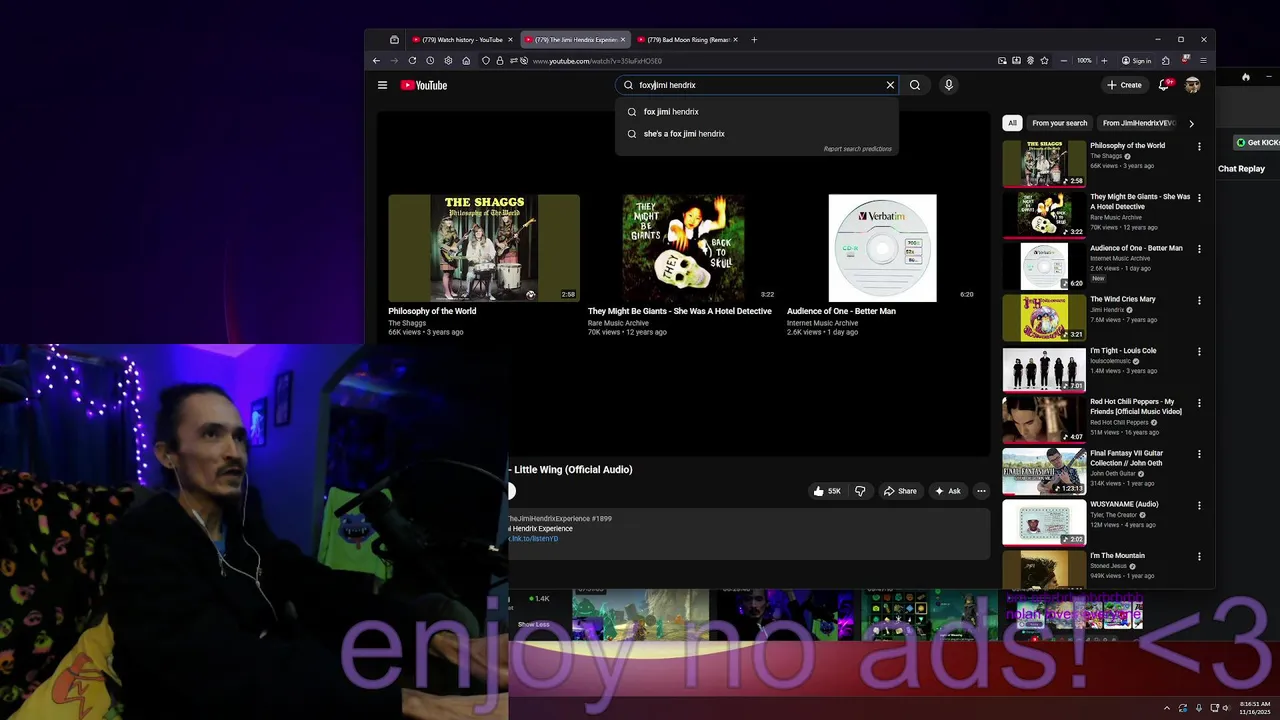This screenshot has width=1280, height=720.
Task: Pick suggestion 'she's a fox jimi hendrix'
Action: 757,134
